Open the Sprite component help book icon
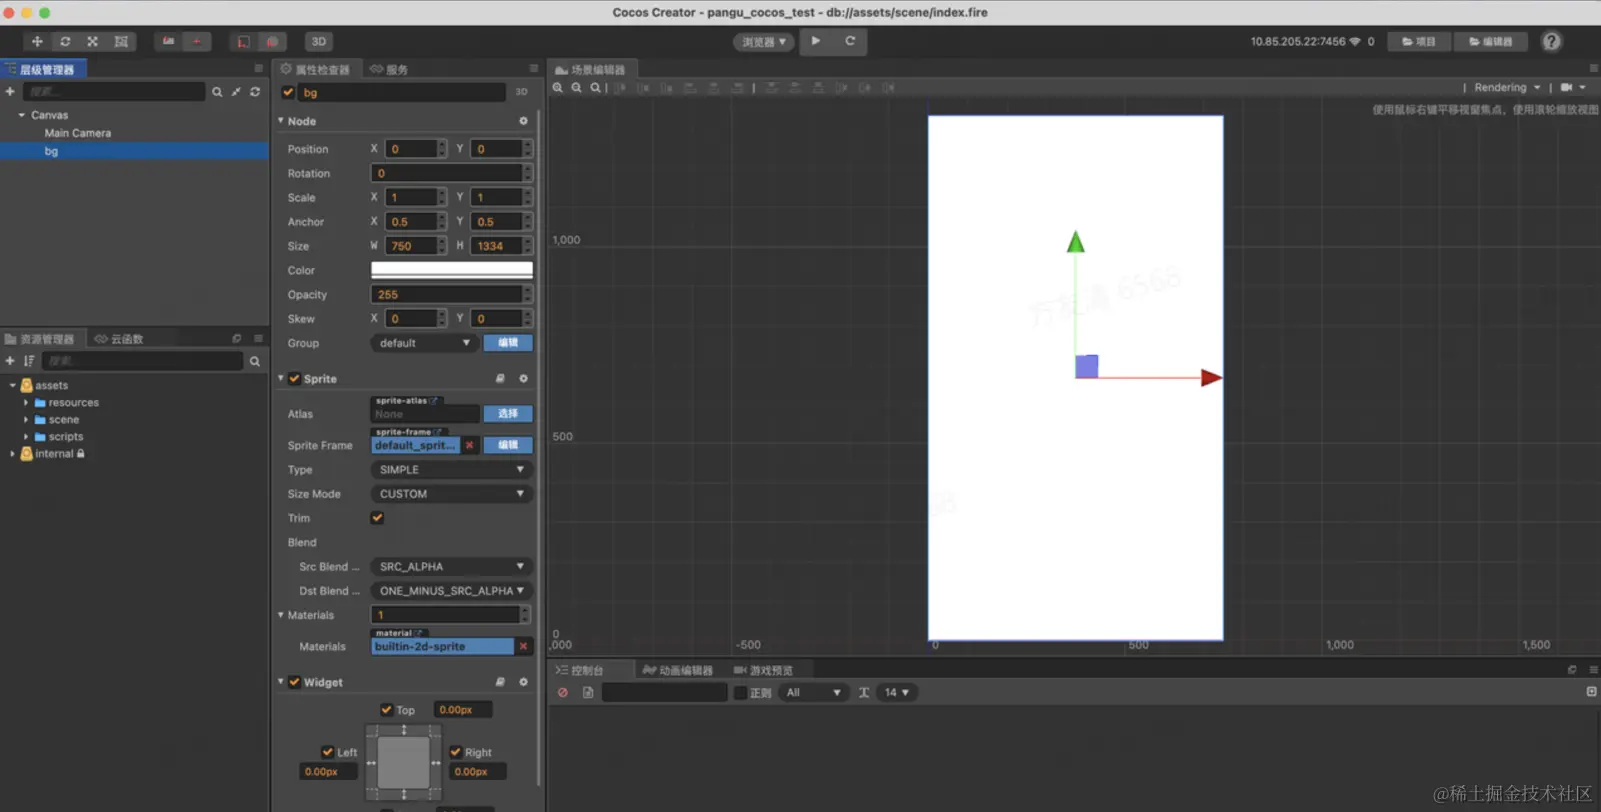 (x=500, y=379)
